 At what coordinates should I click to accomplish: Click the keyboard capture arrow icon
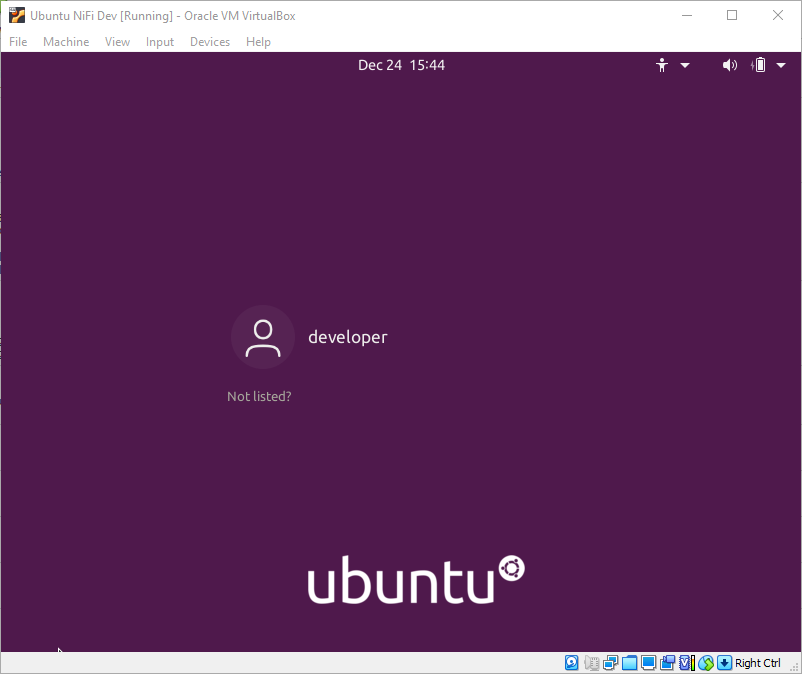coord(724,663)
